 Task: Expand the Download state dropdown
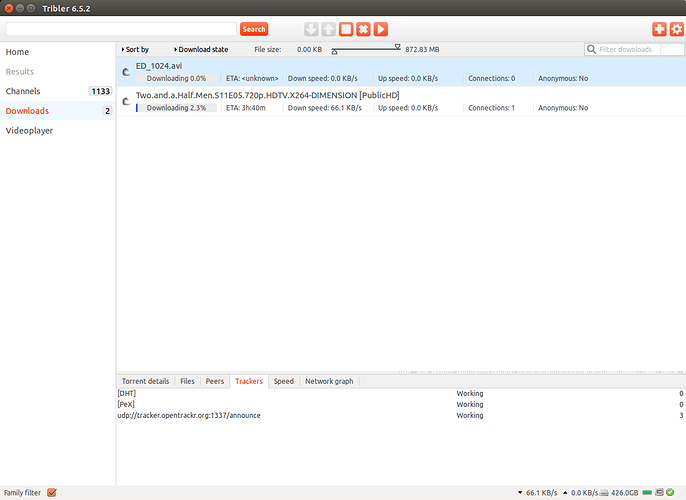(201, 49)
